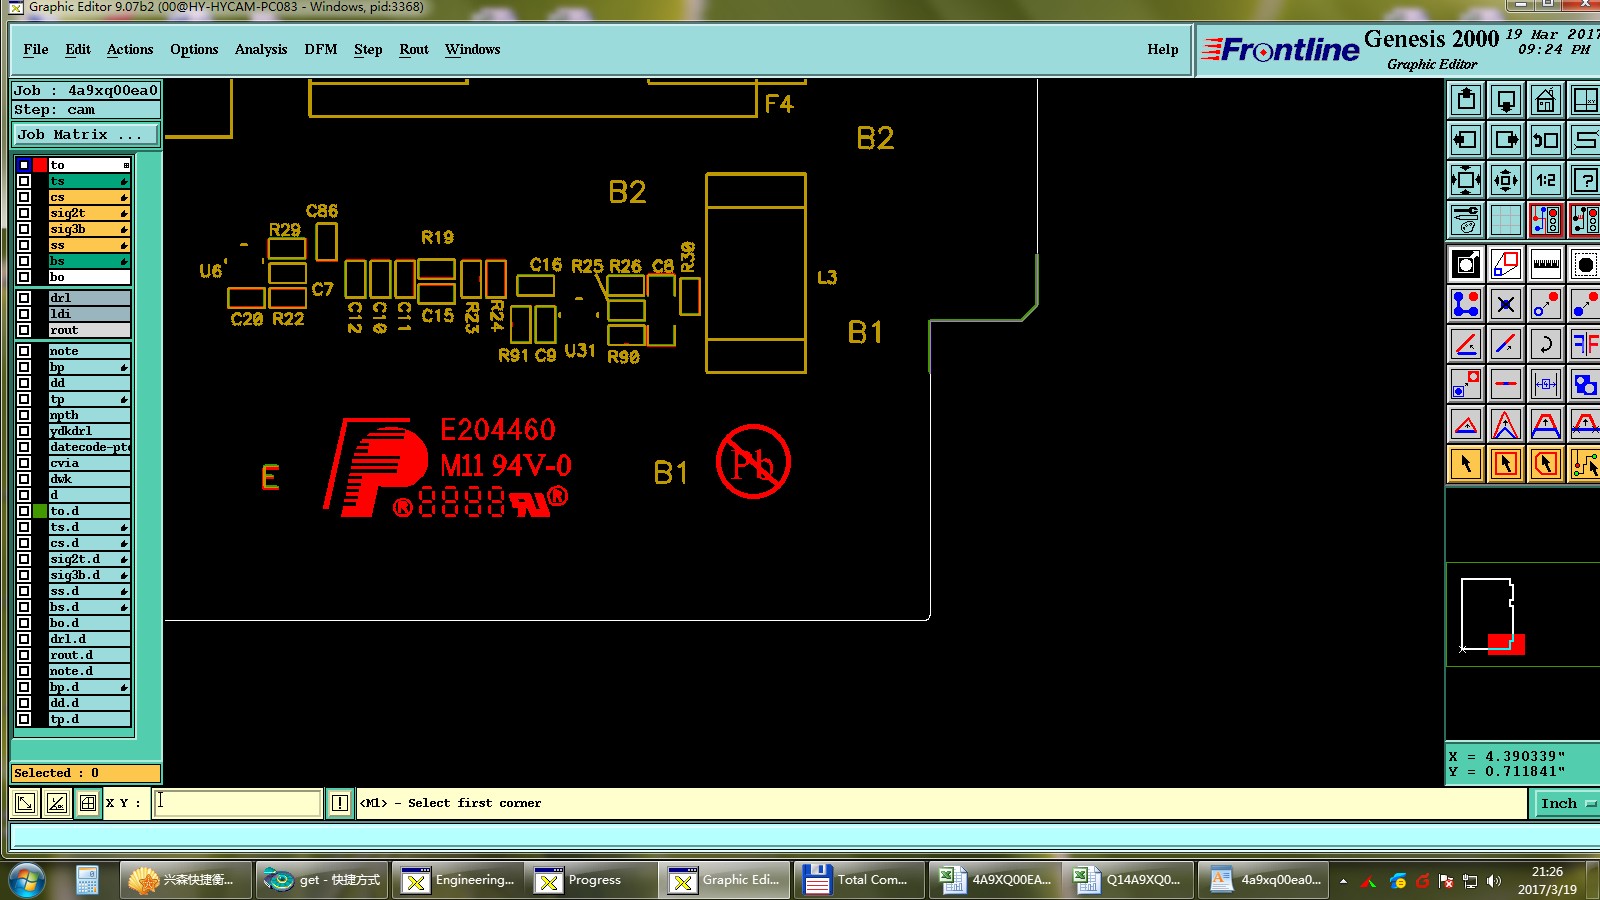Click the green color swatch of layer to.d
This screenshot has height=900, width=1600.
click(40, 511)
